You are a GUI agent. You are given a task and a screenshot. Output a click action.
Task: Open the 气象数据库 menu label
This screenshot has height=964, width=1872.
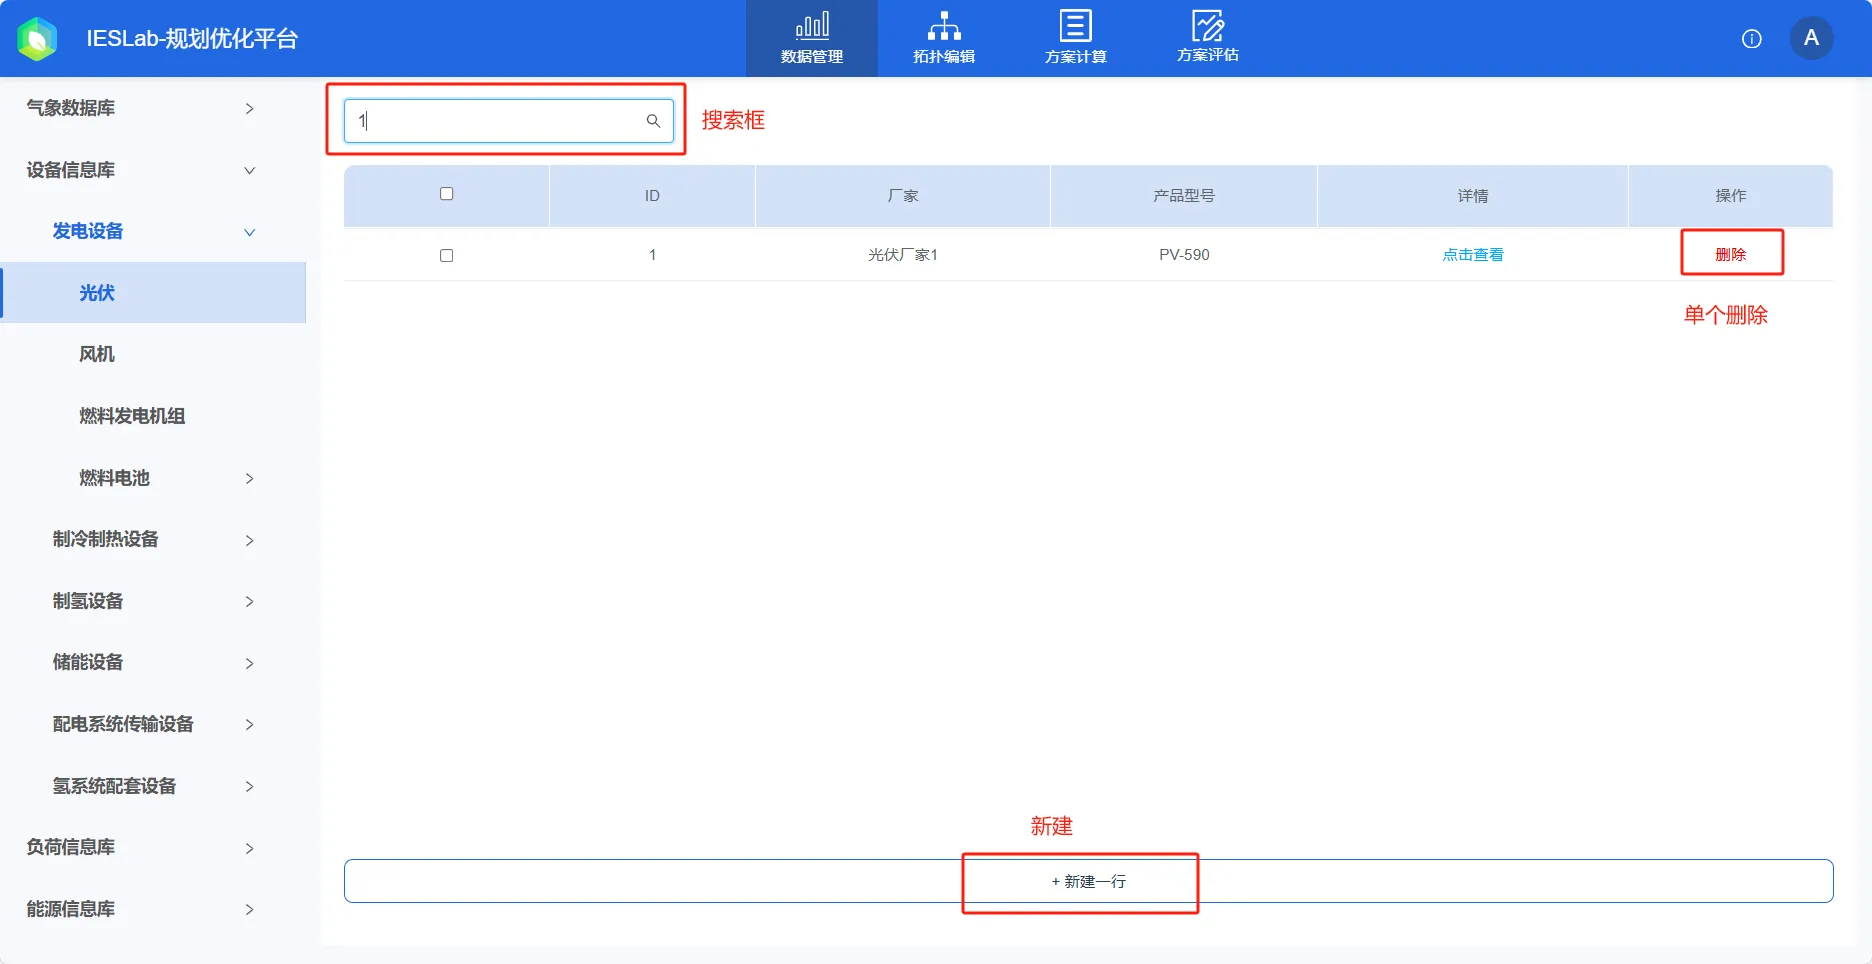(x=71, y=108)
